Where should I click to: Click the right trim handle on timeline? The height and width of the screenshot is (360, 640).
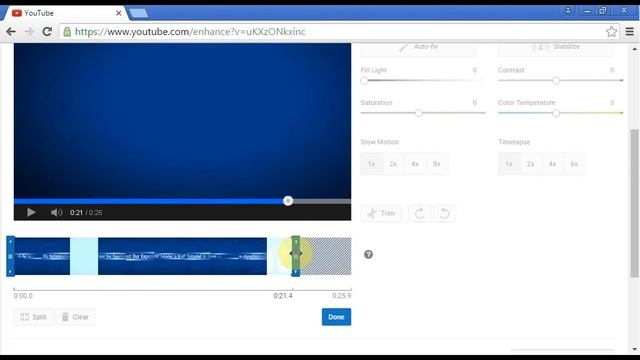296,256
